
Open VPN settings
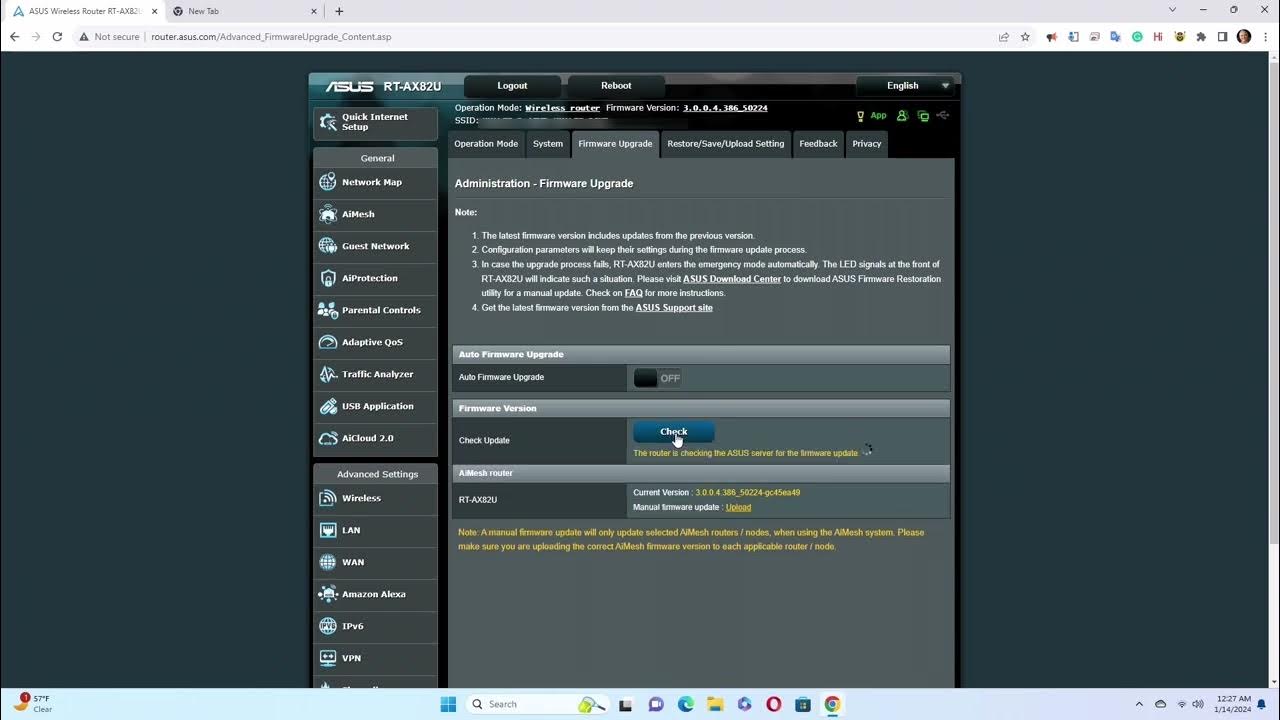pos(375,658)
